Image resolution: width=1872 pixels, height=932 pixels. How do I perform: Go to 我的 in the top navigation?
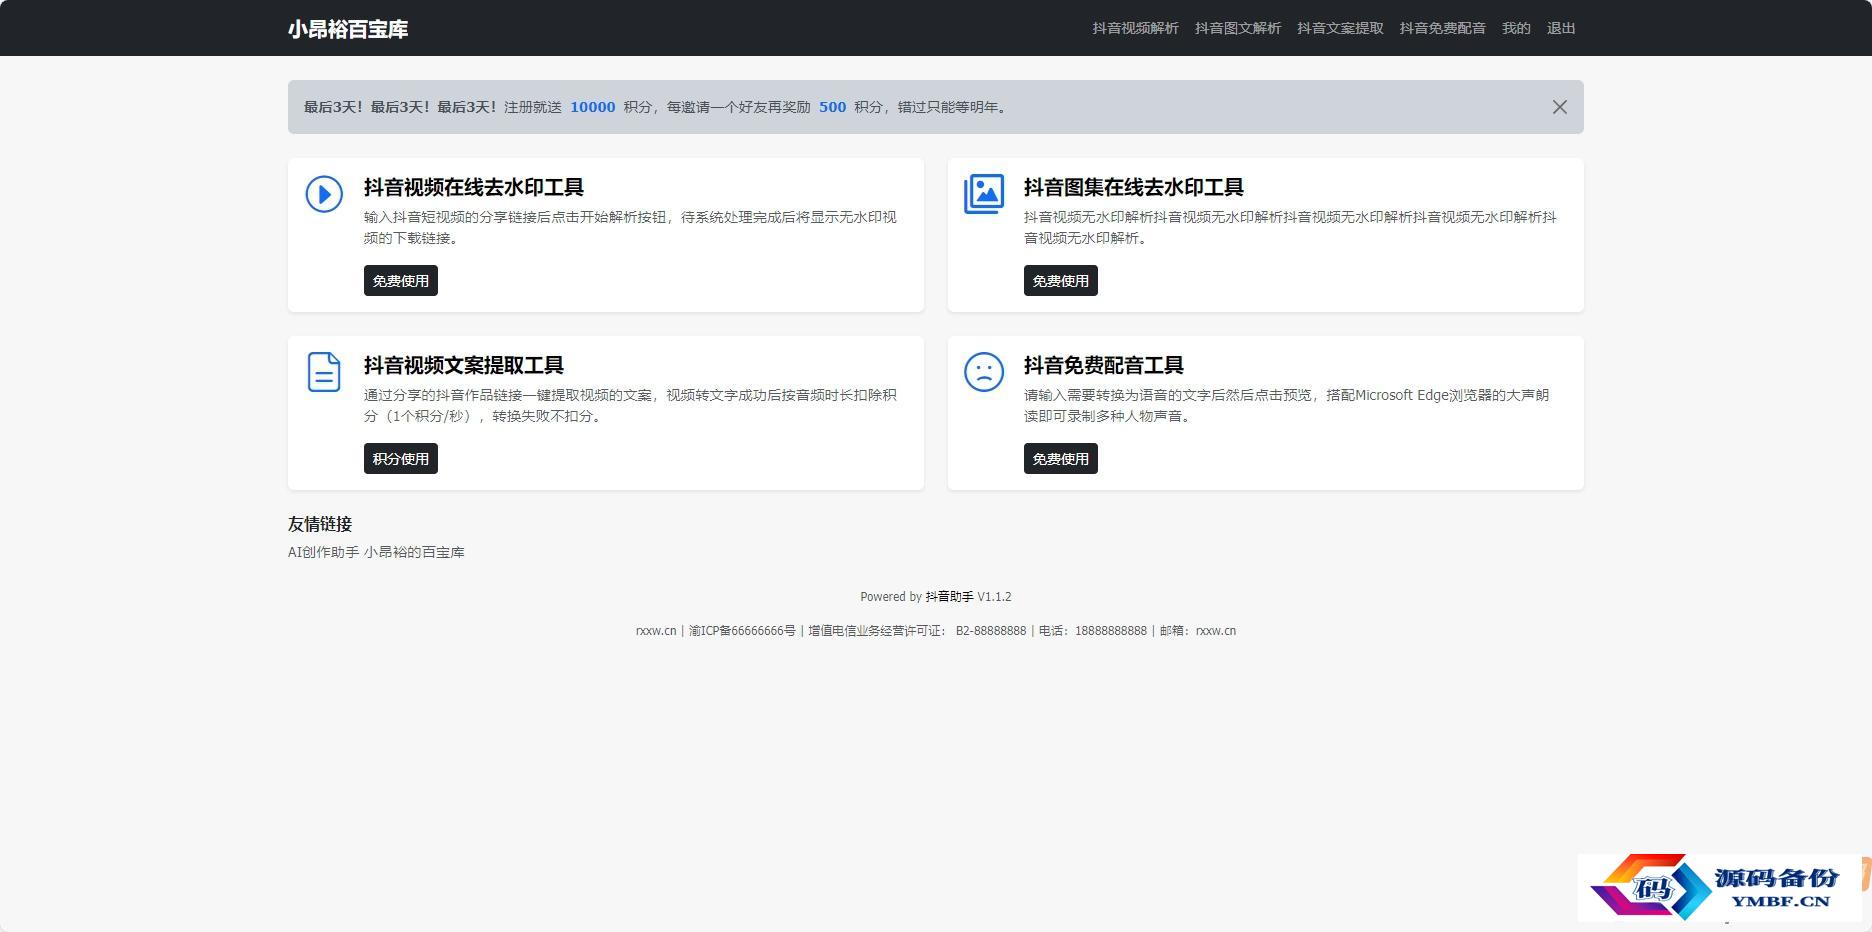[x=1516, y=28]
